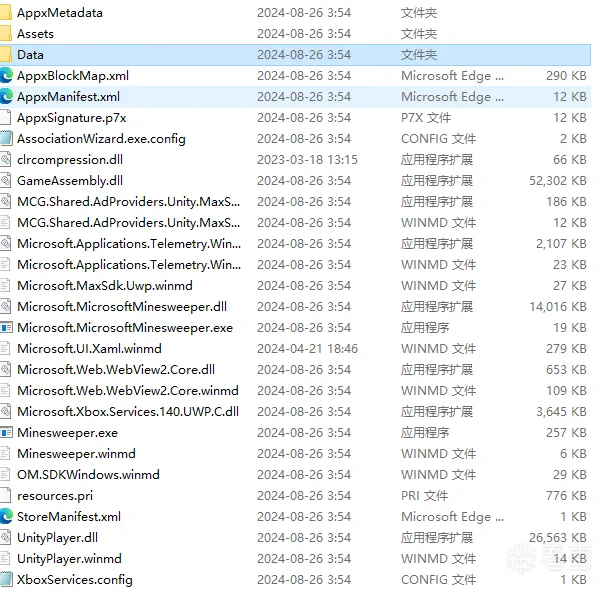Click the DLL icon of Microsoft.MicrosoftMinesweeper.dll
611x594 pixels.
coord(5,307)
